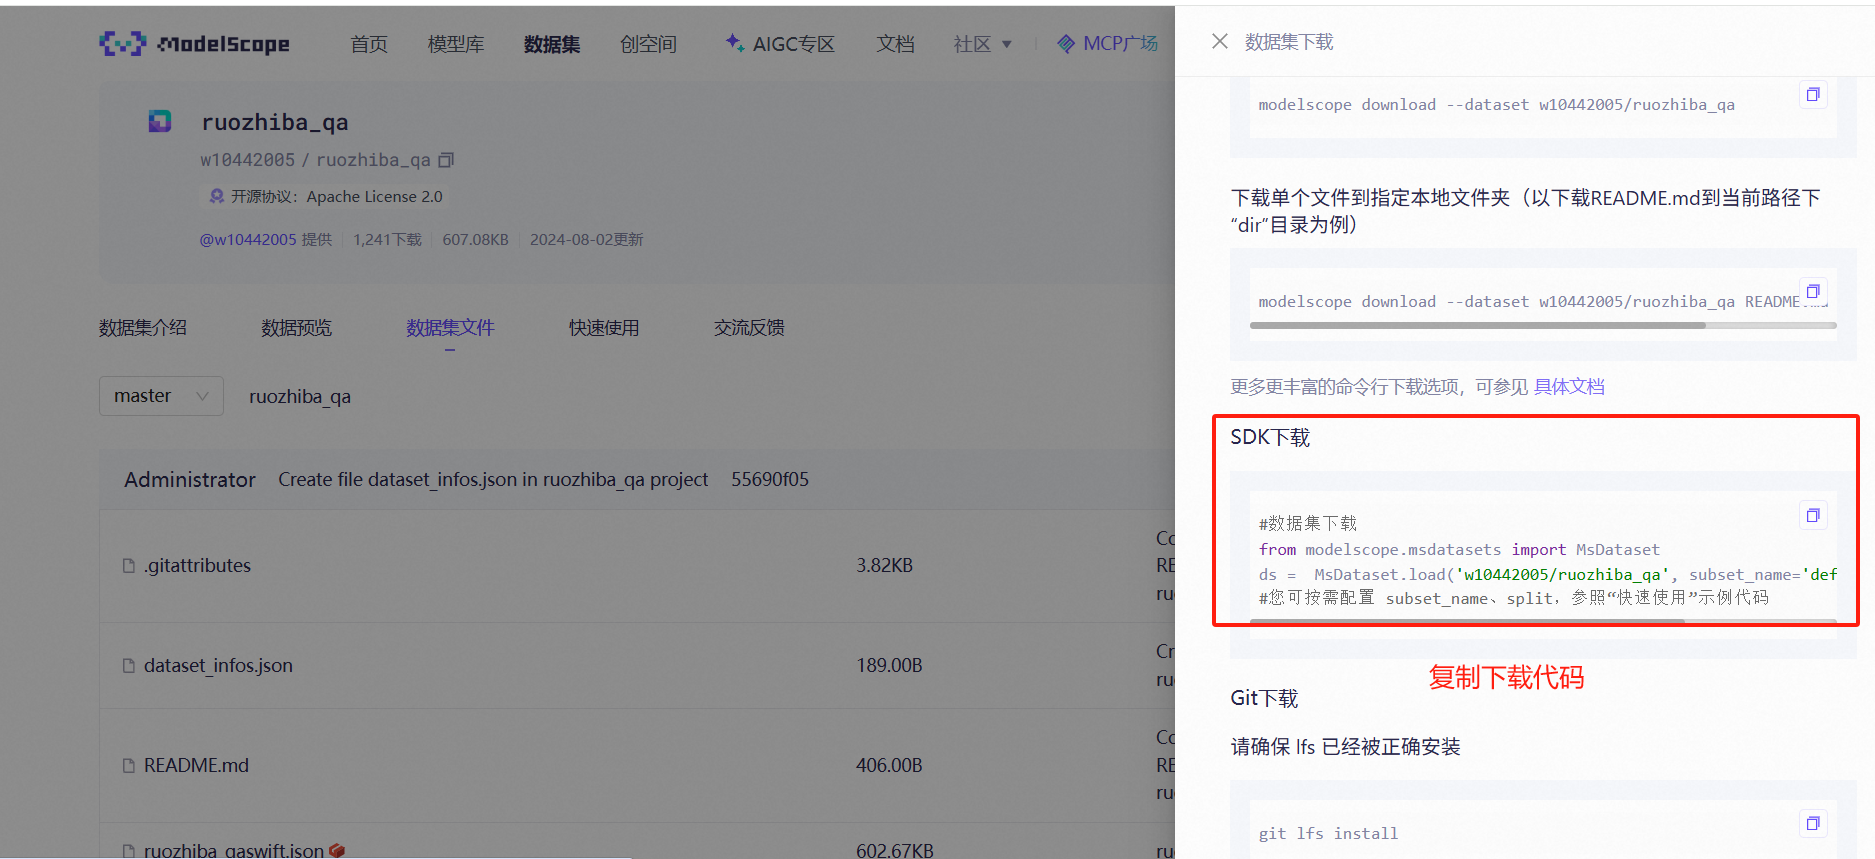This screenshot has width=1875, height=859.
Task: Open the README.md file
Action: tap(196, 766)
